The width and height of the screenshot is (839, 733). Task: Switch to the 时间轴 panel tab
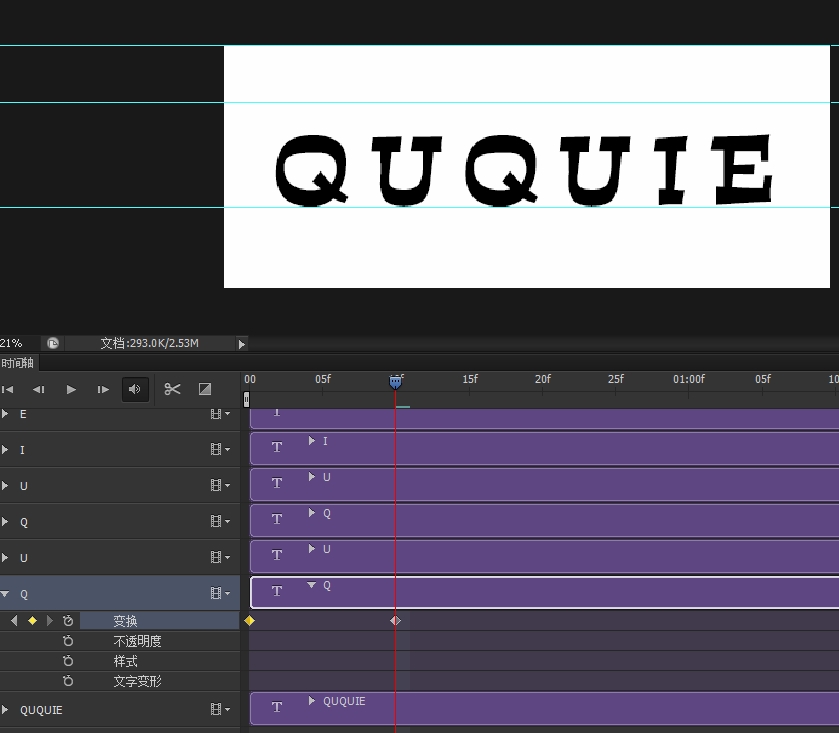(x=18, y=364)
